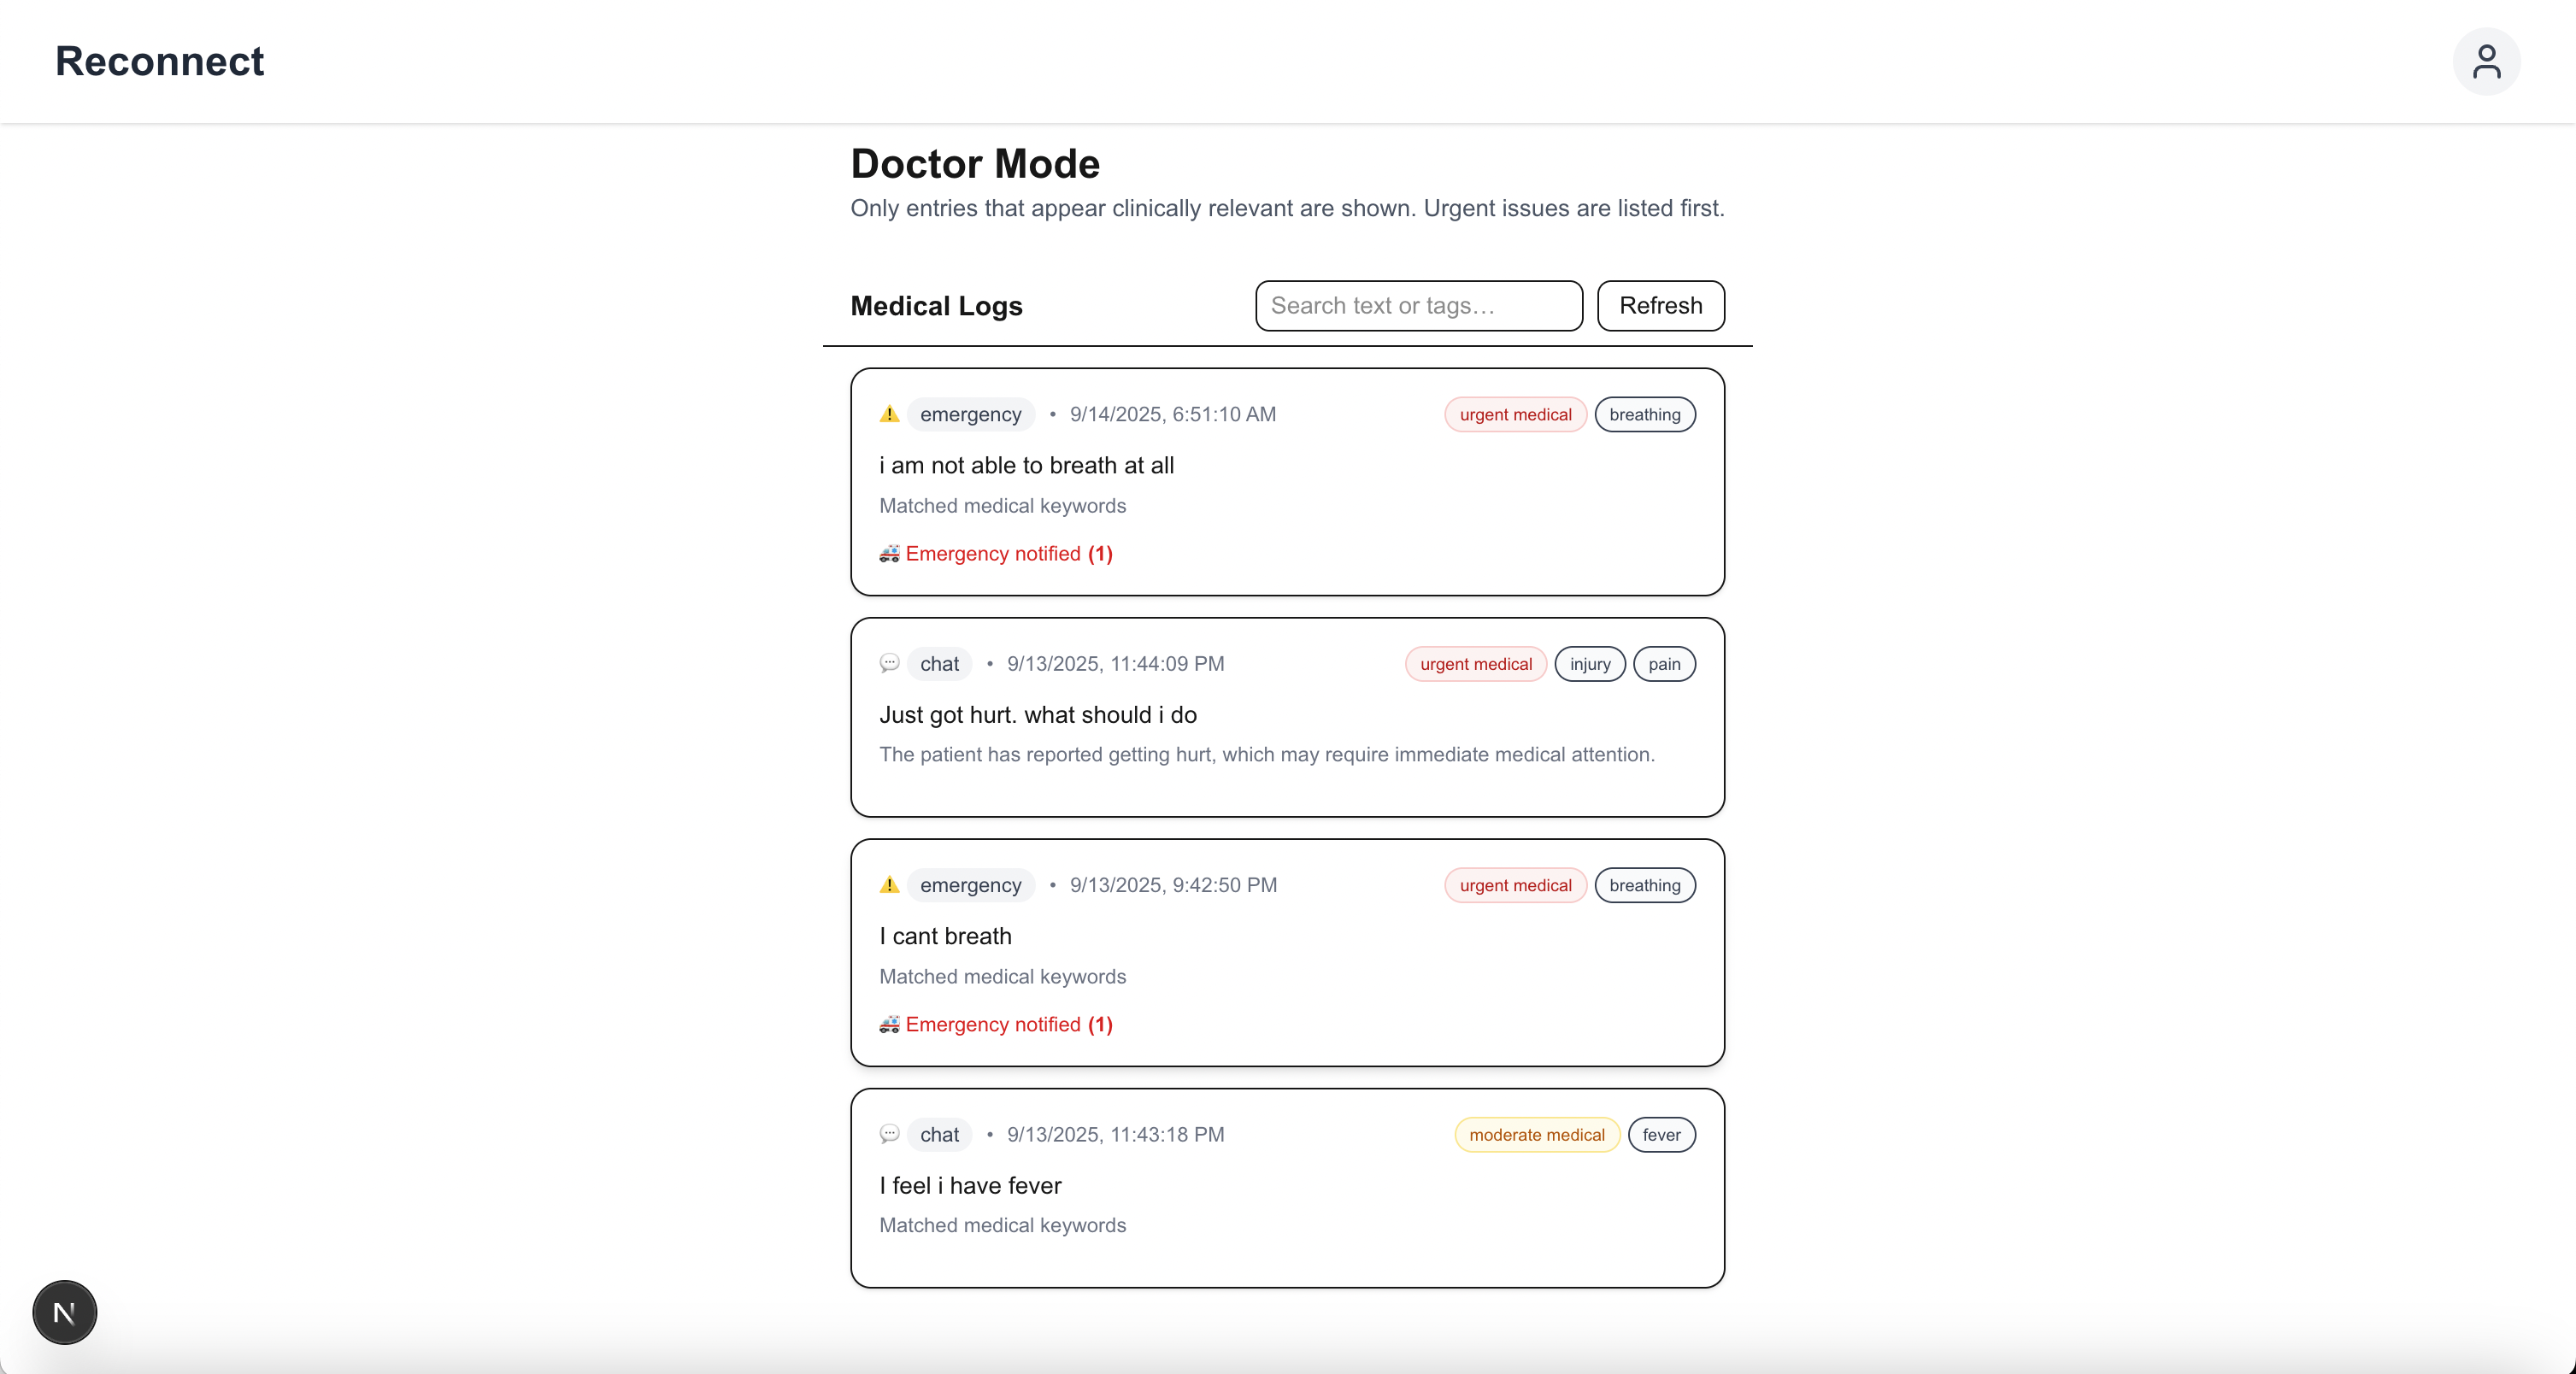This screenshot has width=2576, height=1374.
Task: Click ambulance icon in 'I cant breath' log
Action: [889, 1025]
